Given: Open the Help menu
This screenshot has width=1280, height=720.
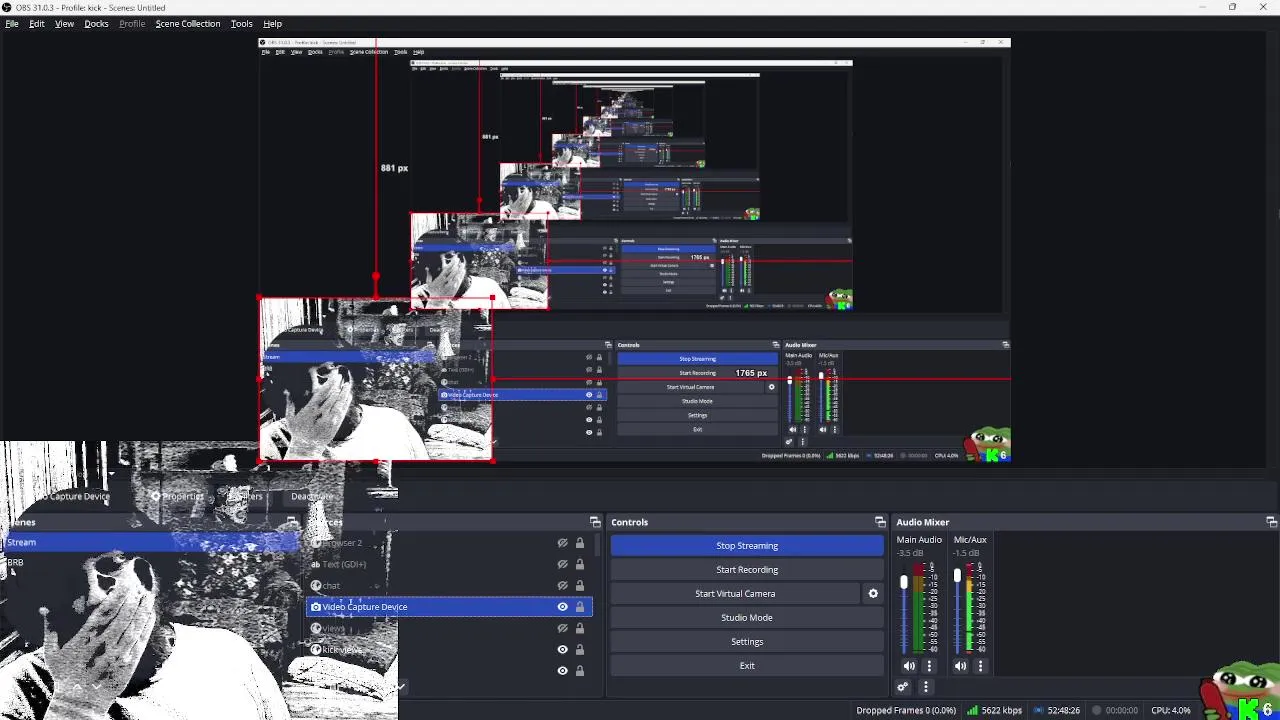Looking at the screenshot, I should pos(272,23).
